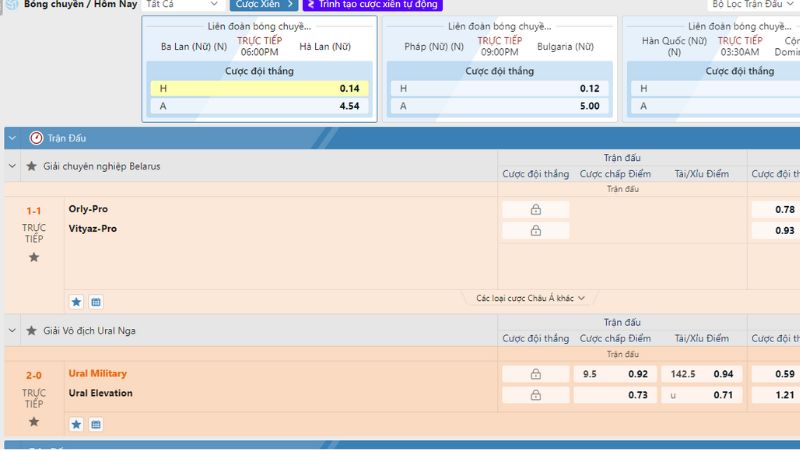Collapse the Trận Đấu section
800x450 pixels.
(x=12, y=138)
